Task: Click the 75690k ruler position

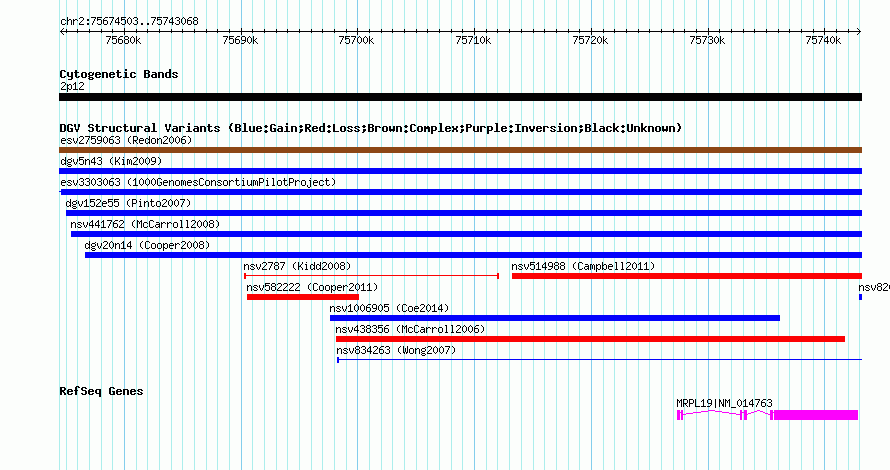Action: point(241,40)
